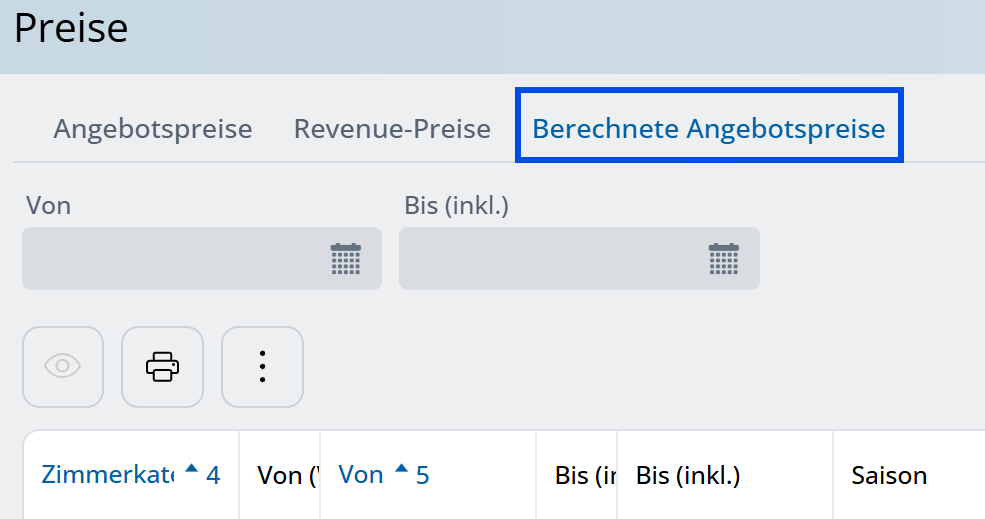This screenshot has width=985, height=519.
Task: Open the calendar picker for Von date
Action: pos(346,259)
